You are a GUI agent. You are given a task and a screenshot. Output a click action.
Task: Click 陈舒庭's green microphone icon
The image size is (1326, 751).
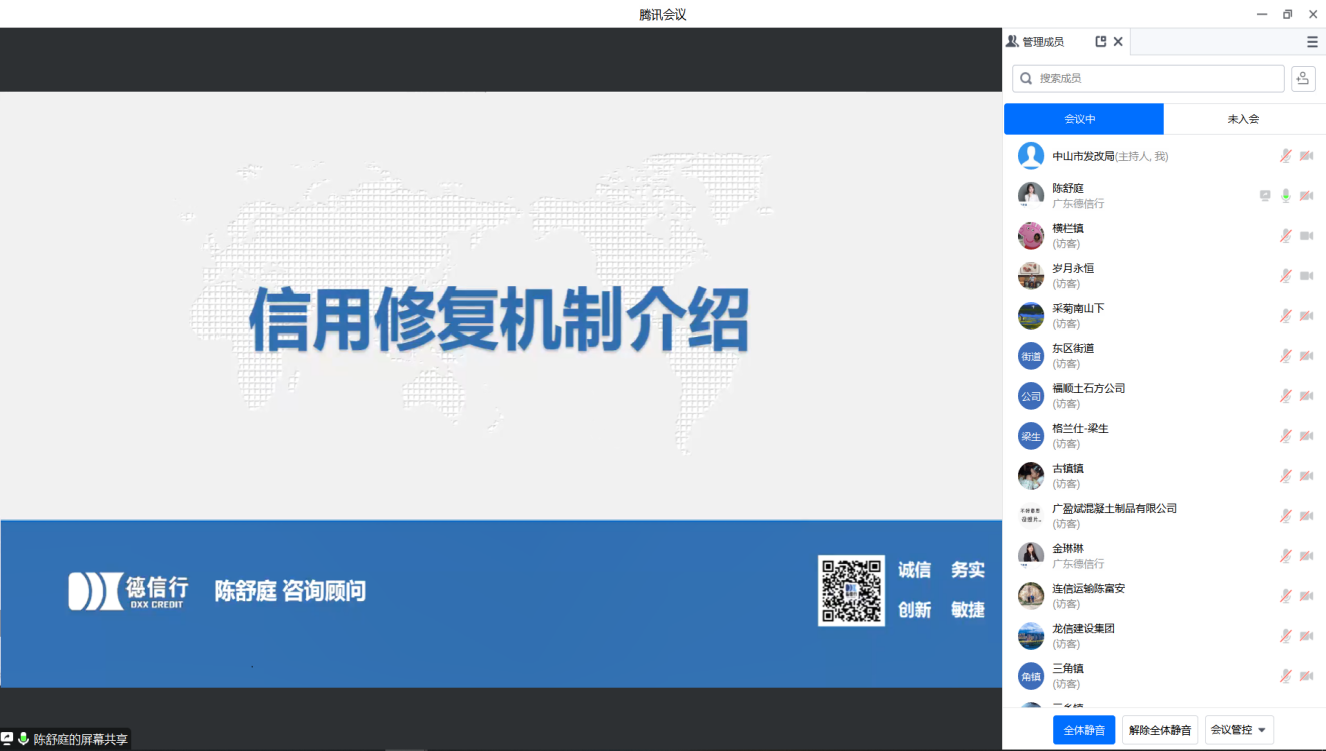point(1286,196)
